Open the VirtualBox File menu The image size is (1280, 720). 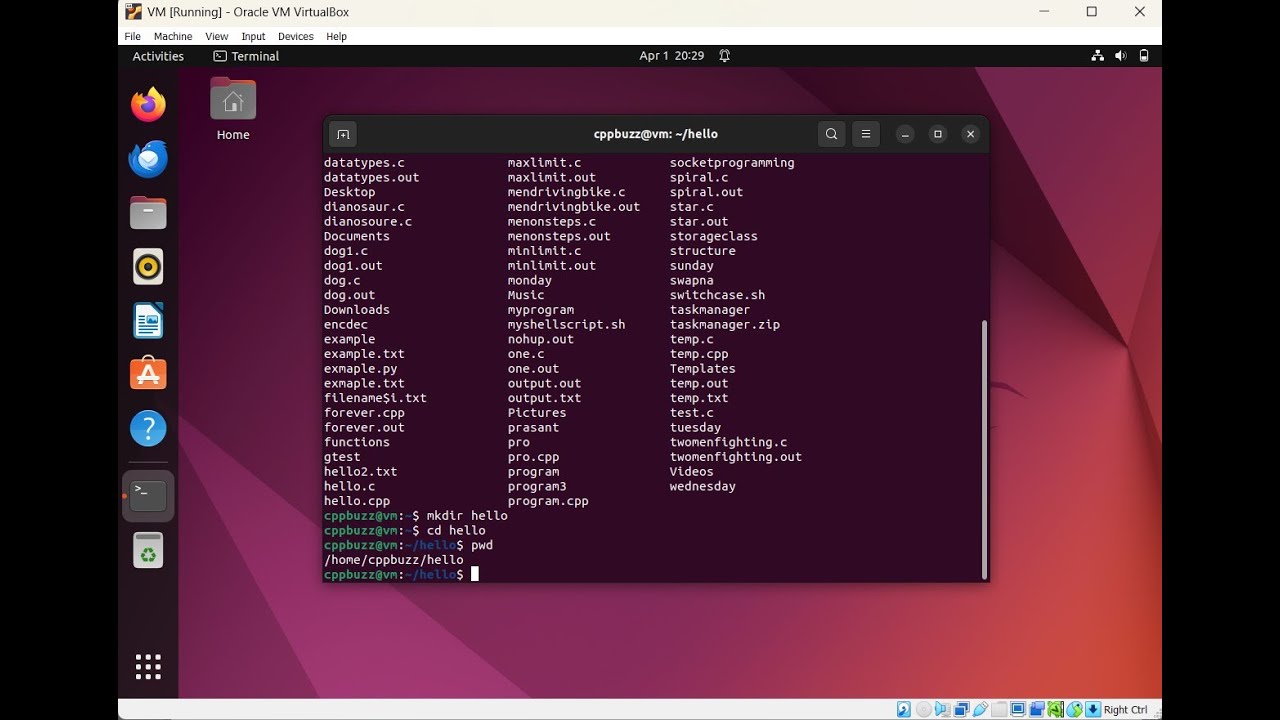(132, 36)
